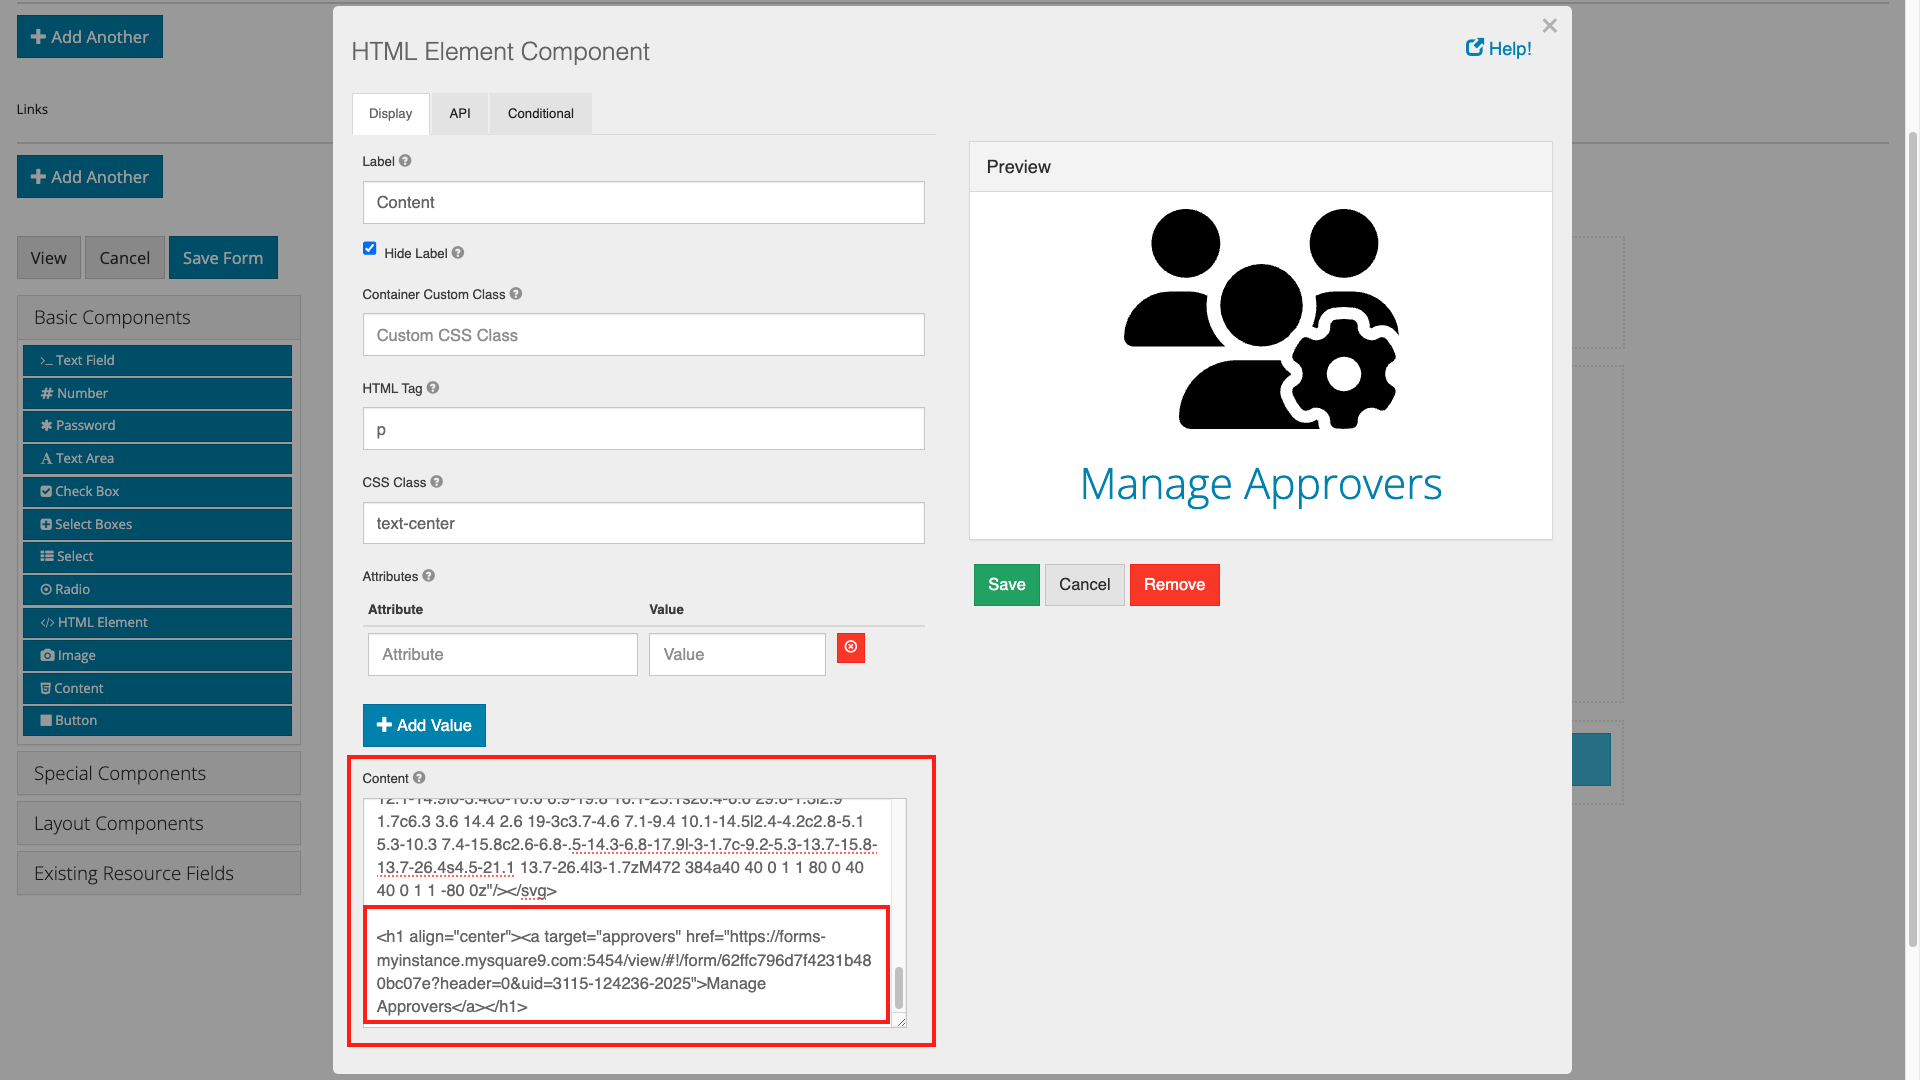This screenshot has width=1920, height=1080.
Task: Open the Help documentation link
Action: pyautogui.click(x=1498, y=47)
